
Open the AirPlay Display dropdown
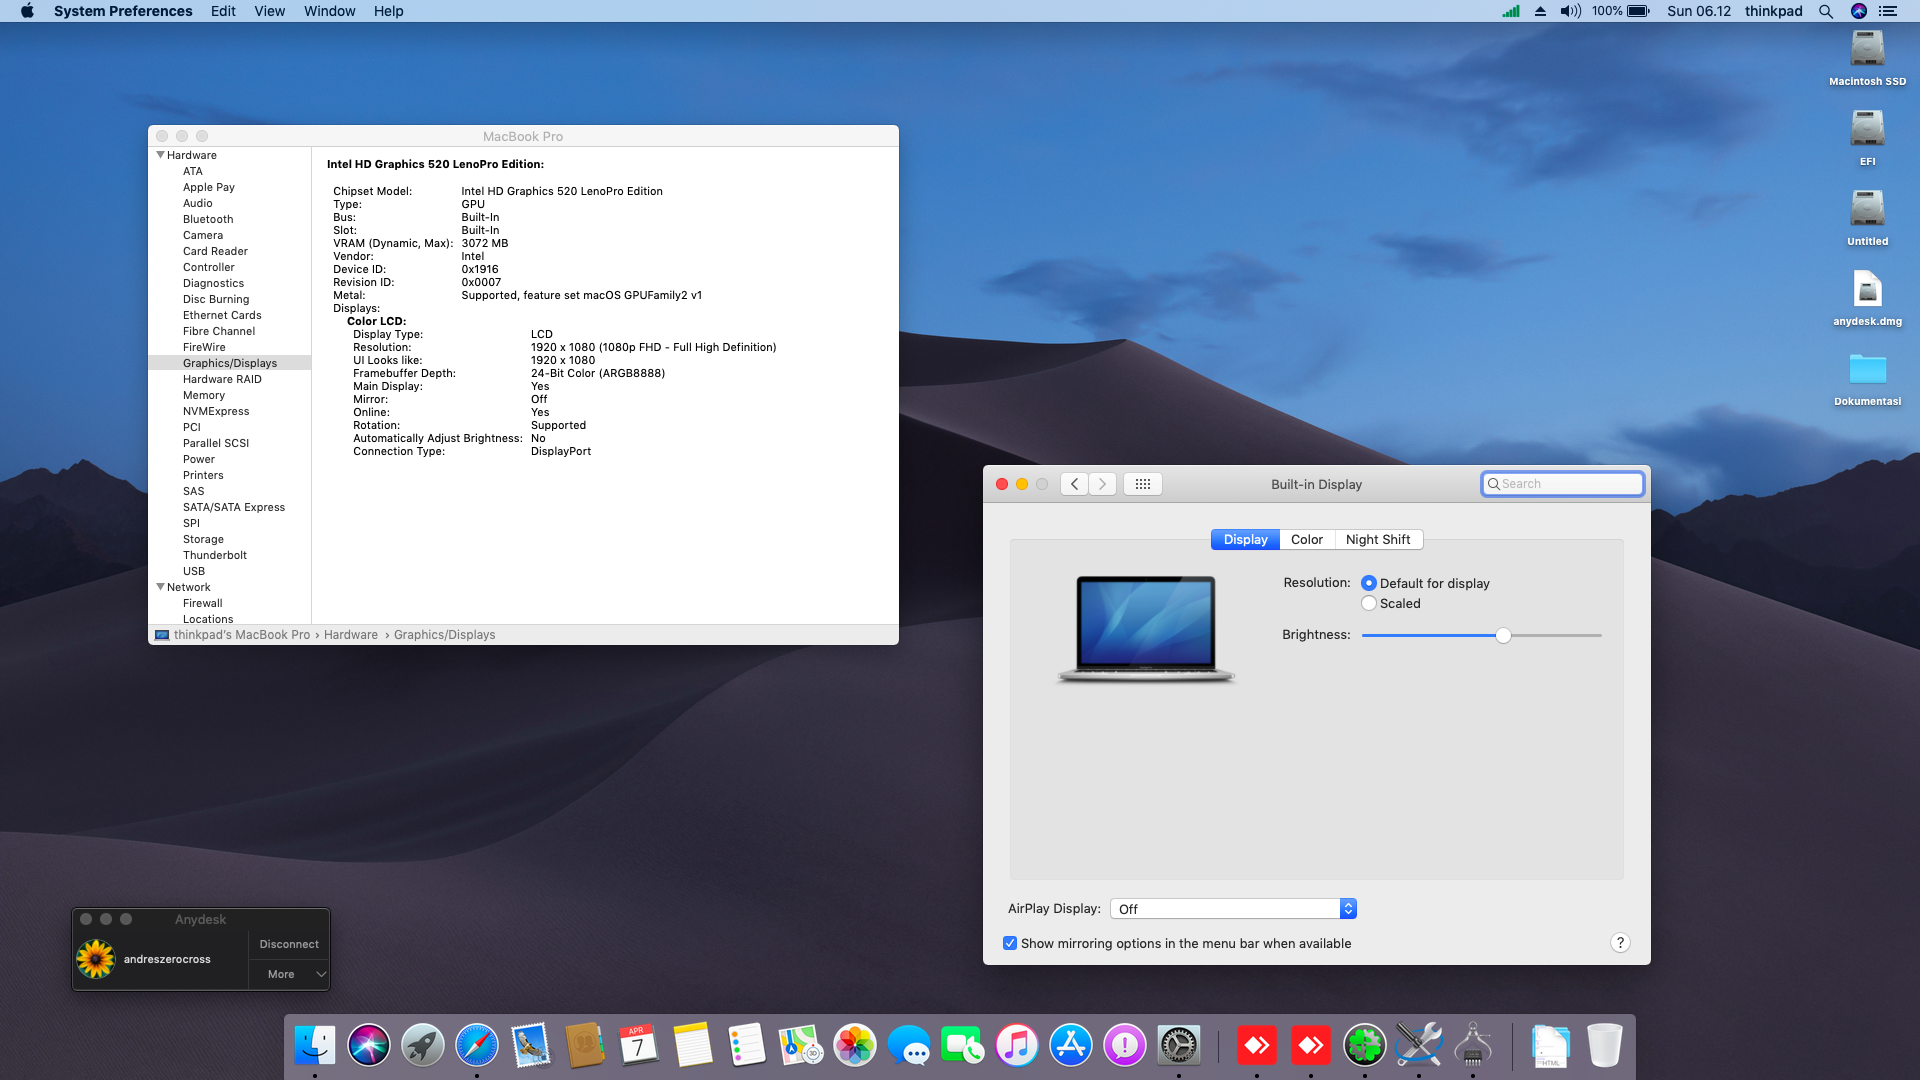coord(1233,909)
